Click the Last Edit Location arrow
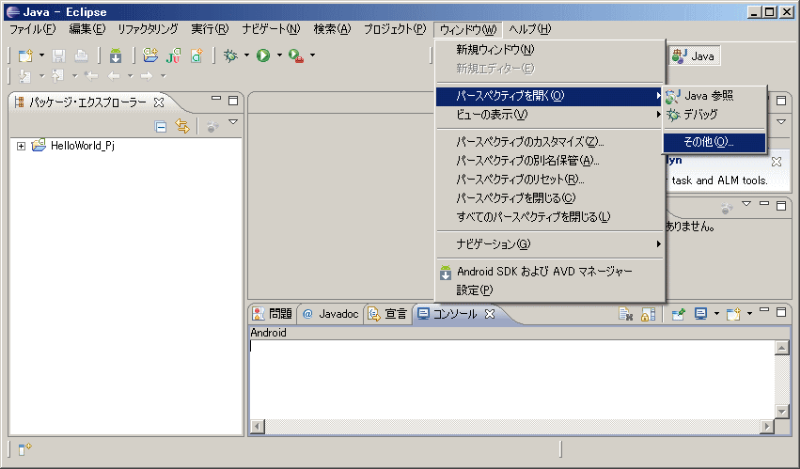 (91, 76)
